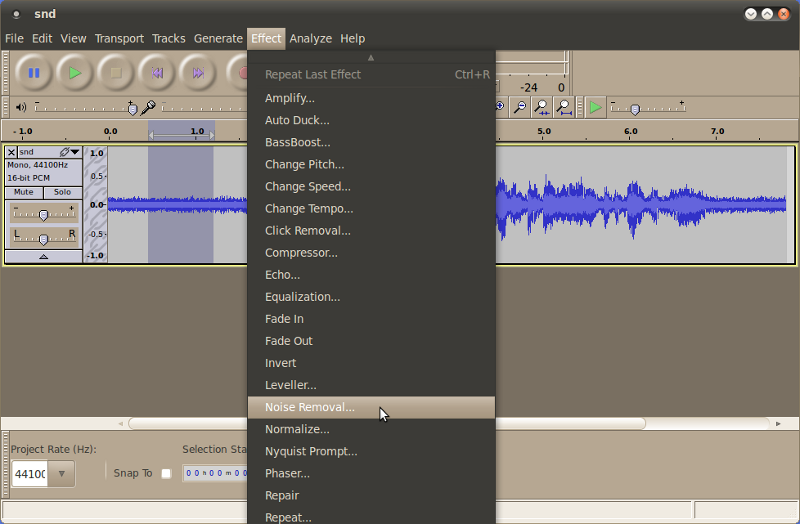The image size is (800, 524).
Task: Open the Tracks menu
Action: (168, 39)
